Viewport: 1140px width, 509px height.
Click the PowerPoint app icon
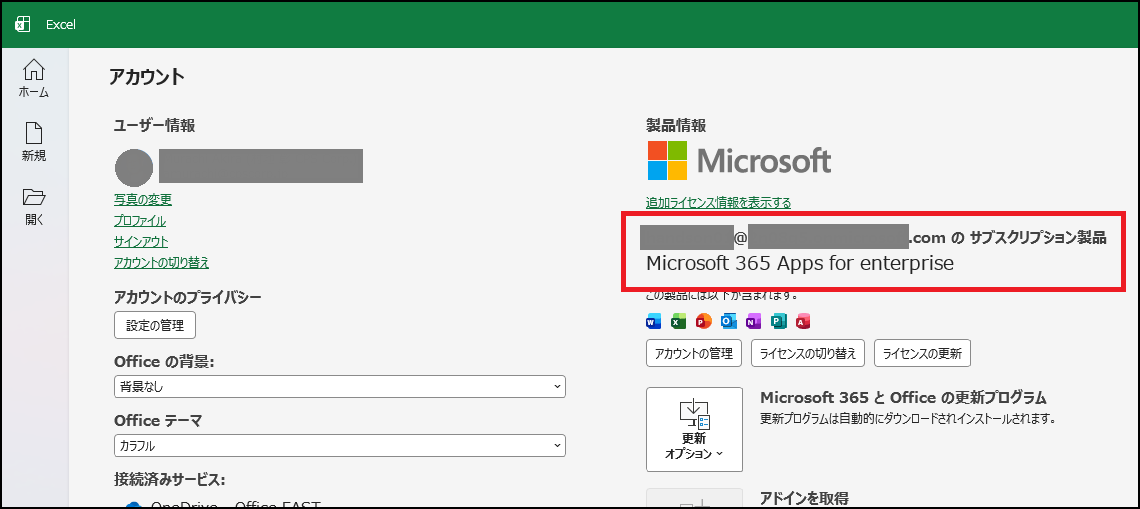pyautogui.click(x=703, y=321)
